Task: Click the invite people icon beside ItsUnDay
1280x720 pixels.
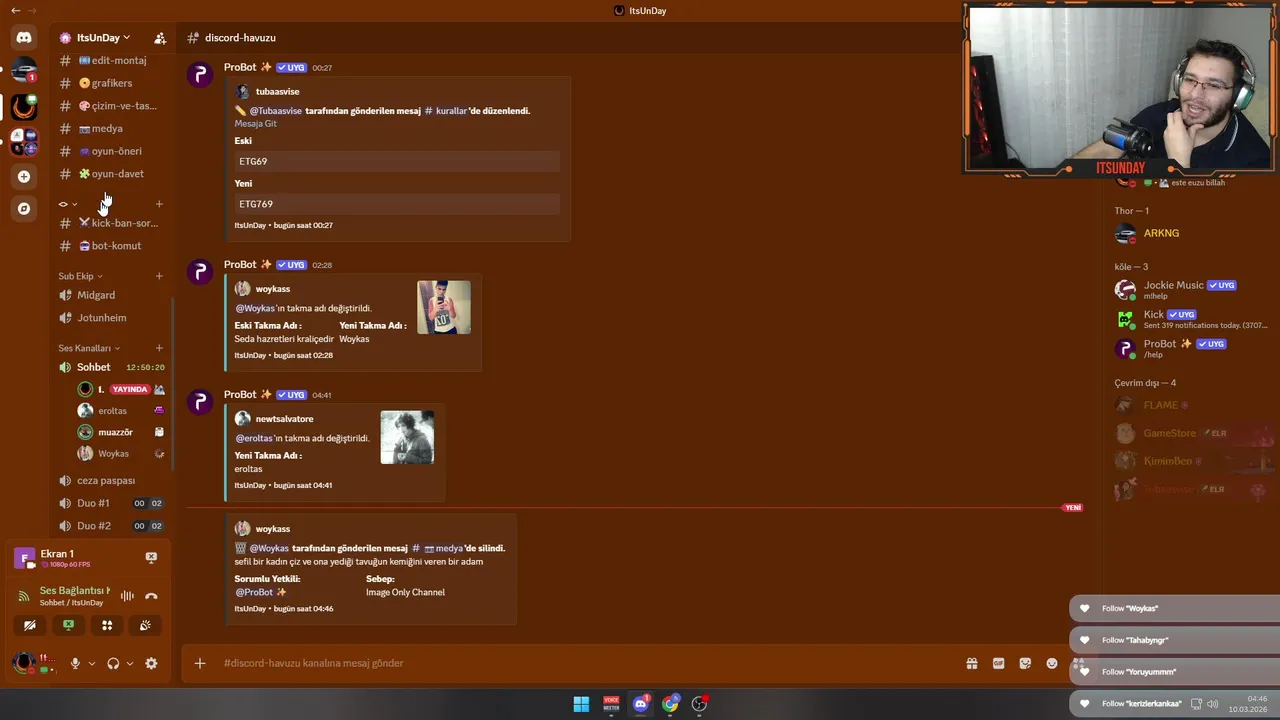Action: tap(160, 38)
